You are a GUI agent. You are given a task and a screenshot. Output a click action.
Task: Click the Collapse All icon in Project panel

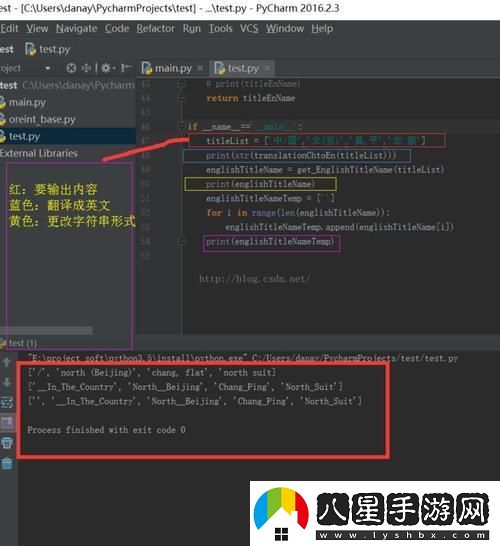coord(86,68)
